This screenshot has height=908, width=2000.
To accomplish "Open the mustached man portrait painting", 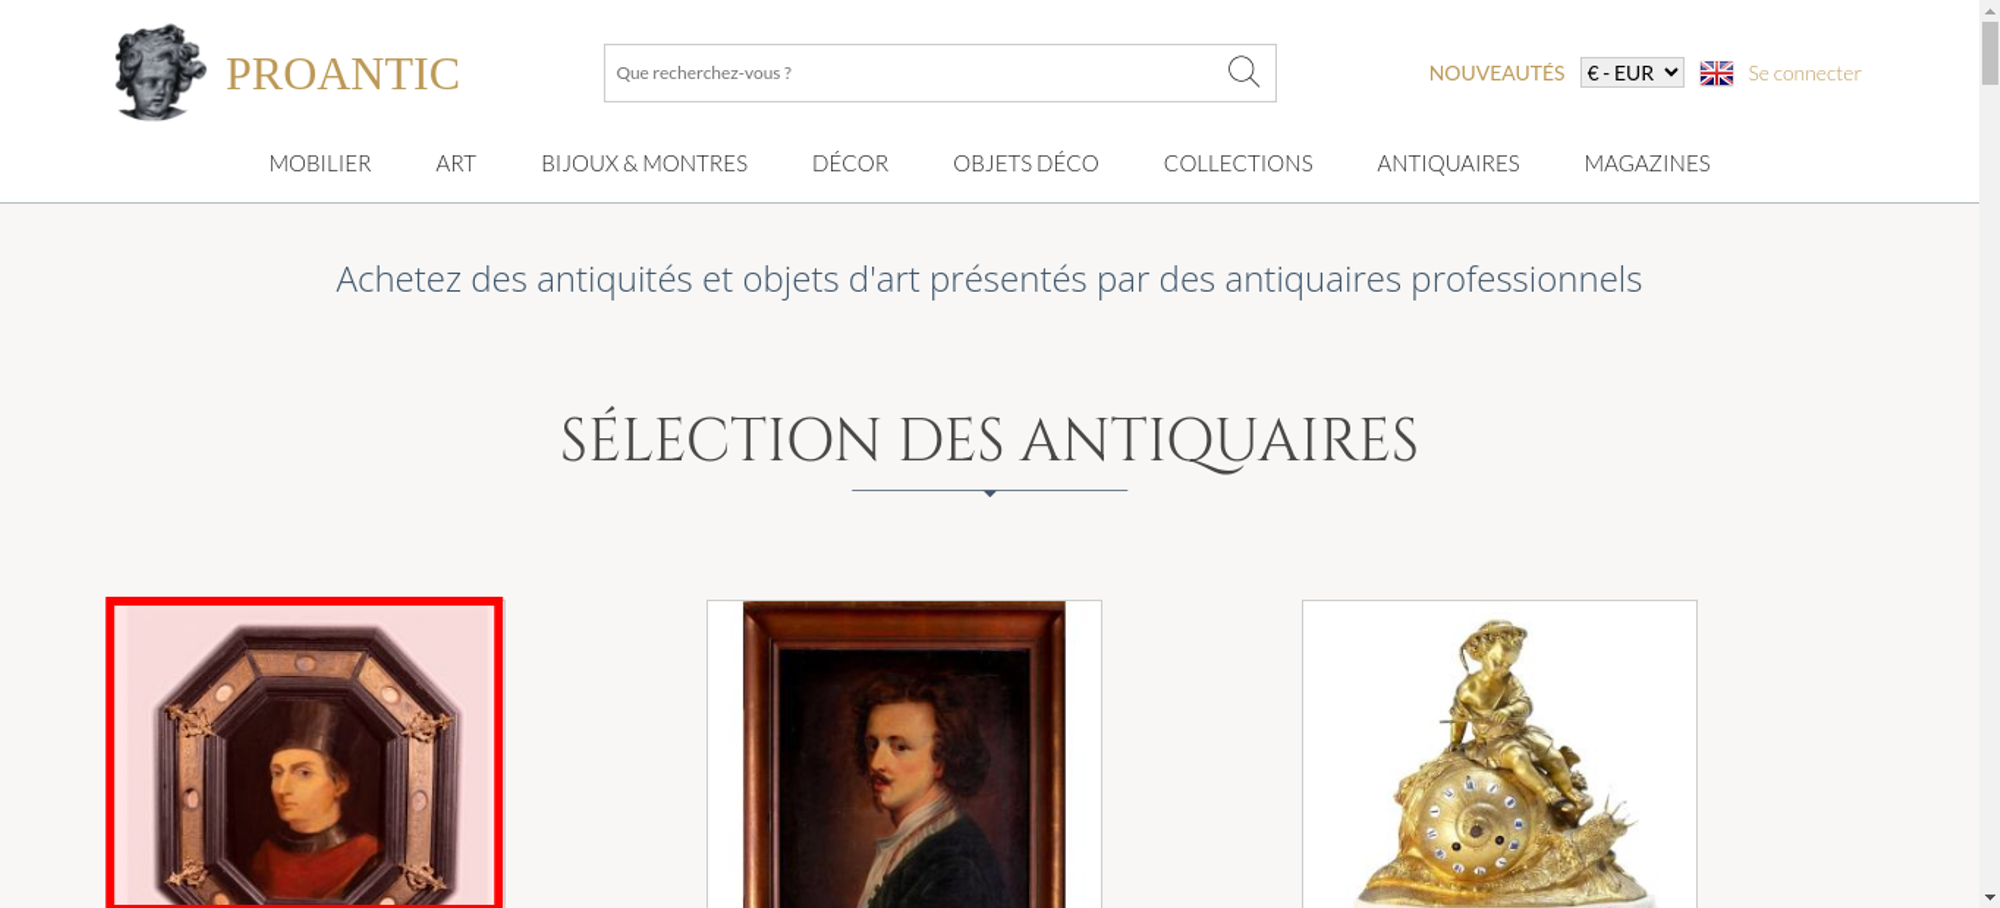I will click(x=904, y=754).
